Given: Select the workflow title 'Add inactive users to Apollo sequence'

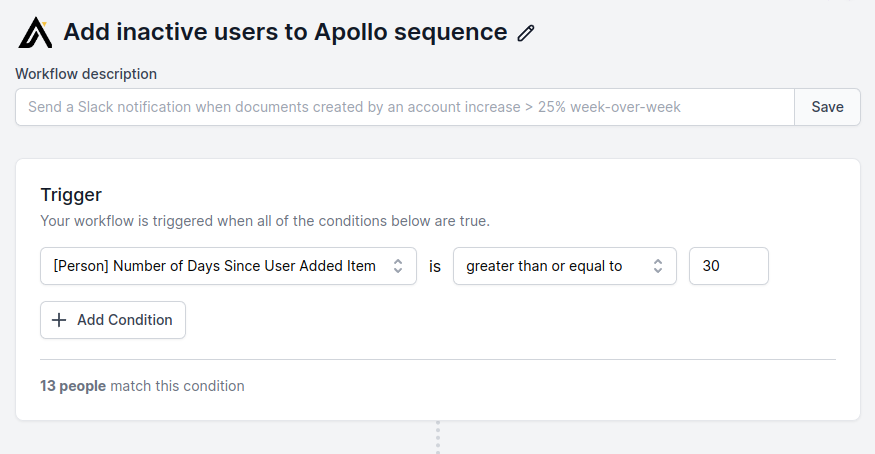Looking at the screenshot, I should click(x=285, y=32).
